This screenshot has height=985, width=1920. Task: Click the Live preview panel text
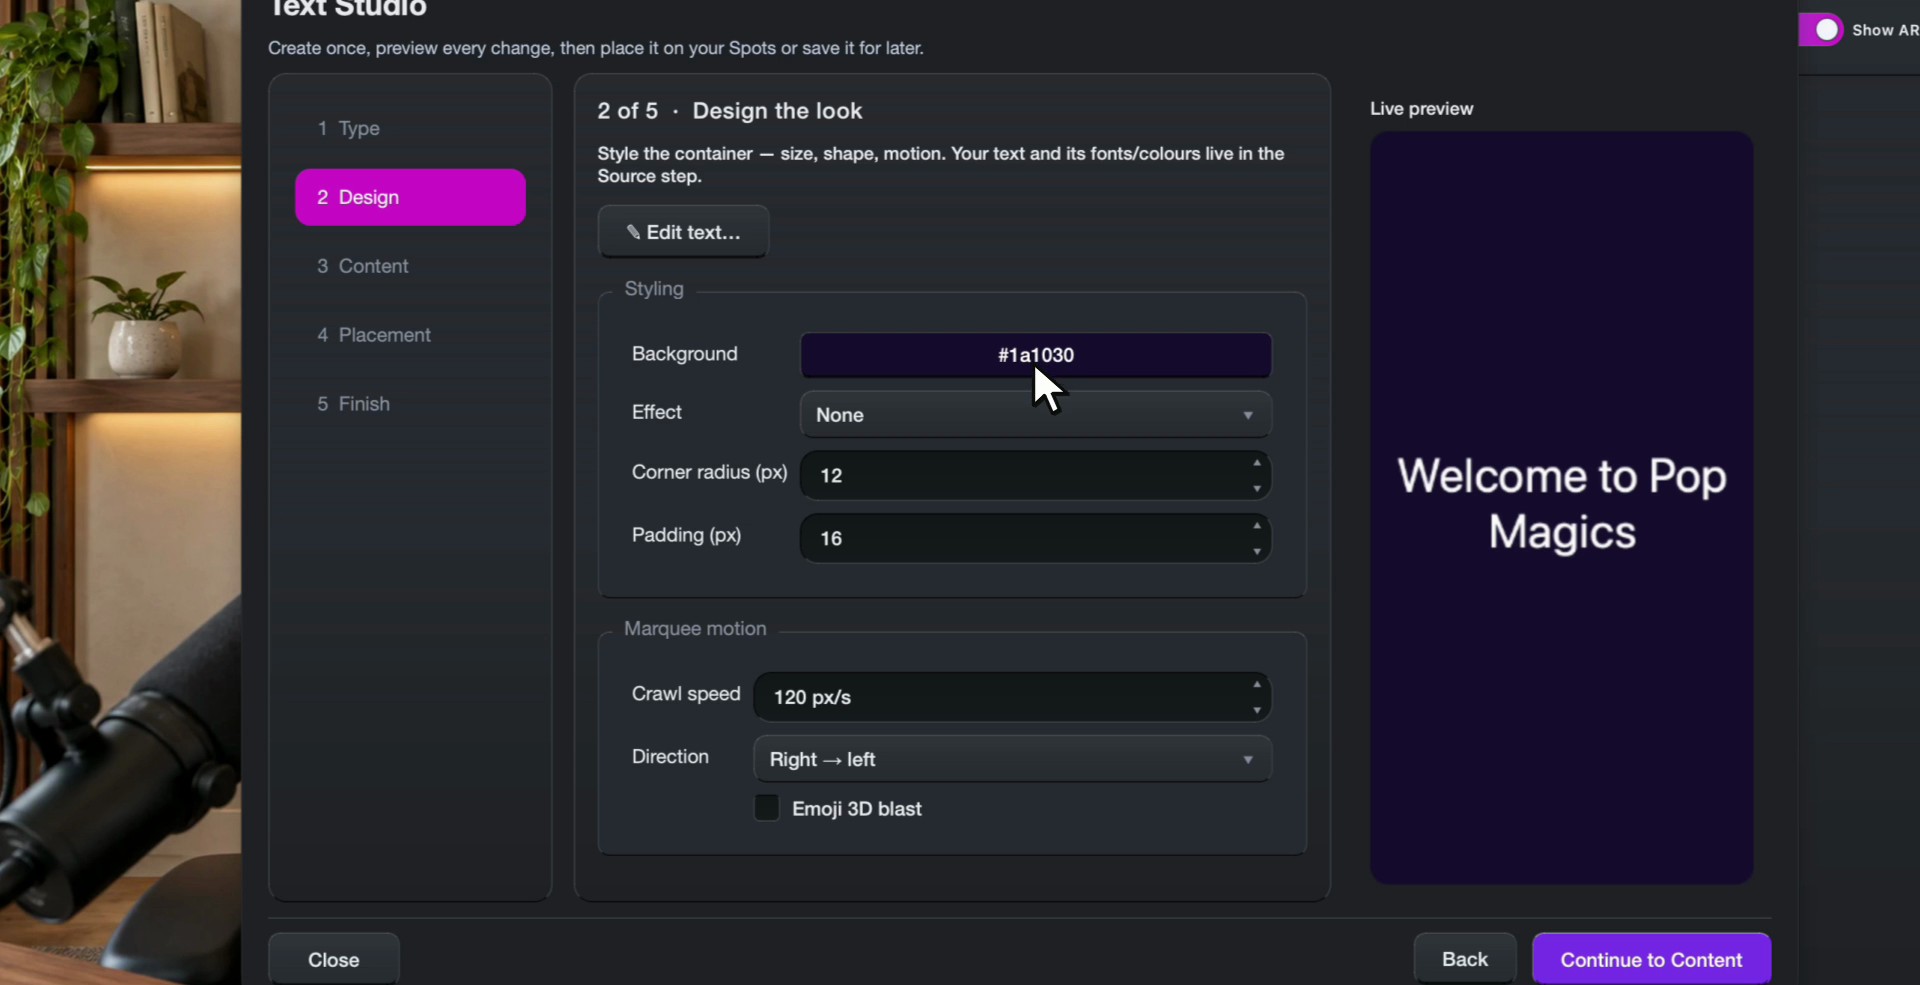(x=1562, y=504)
